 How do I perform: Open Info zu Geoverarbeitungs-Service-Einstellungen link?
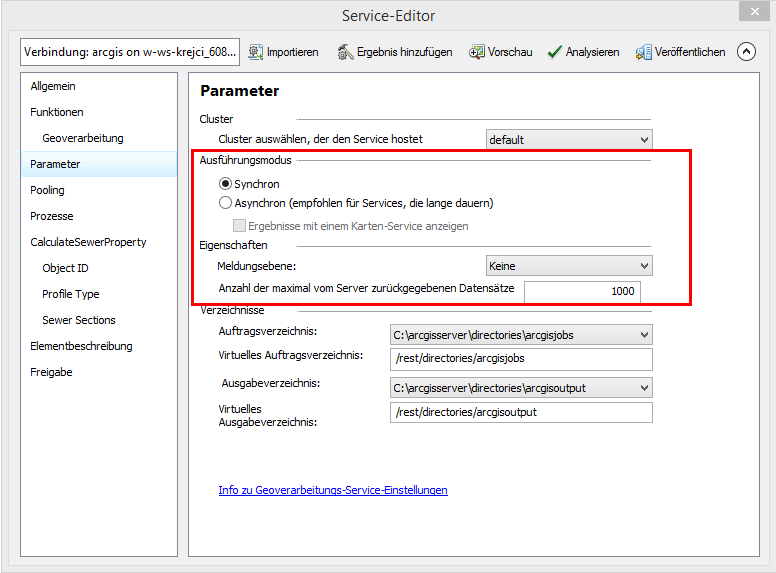[x=333, y=490]
